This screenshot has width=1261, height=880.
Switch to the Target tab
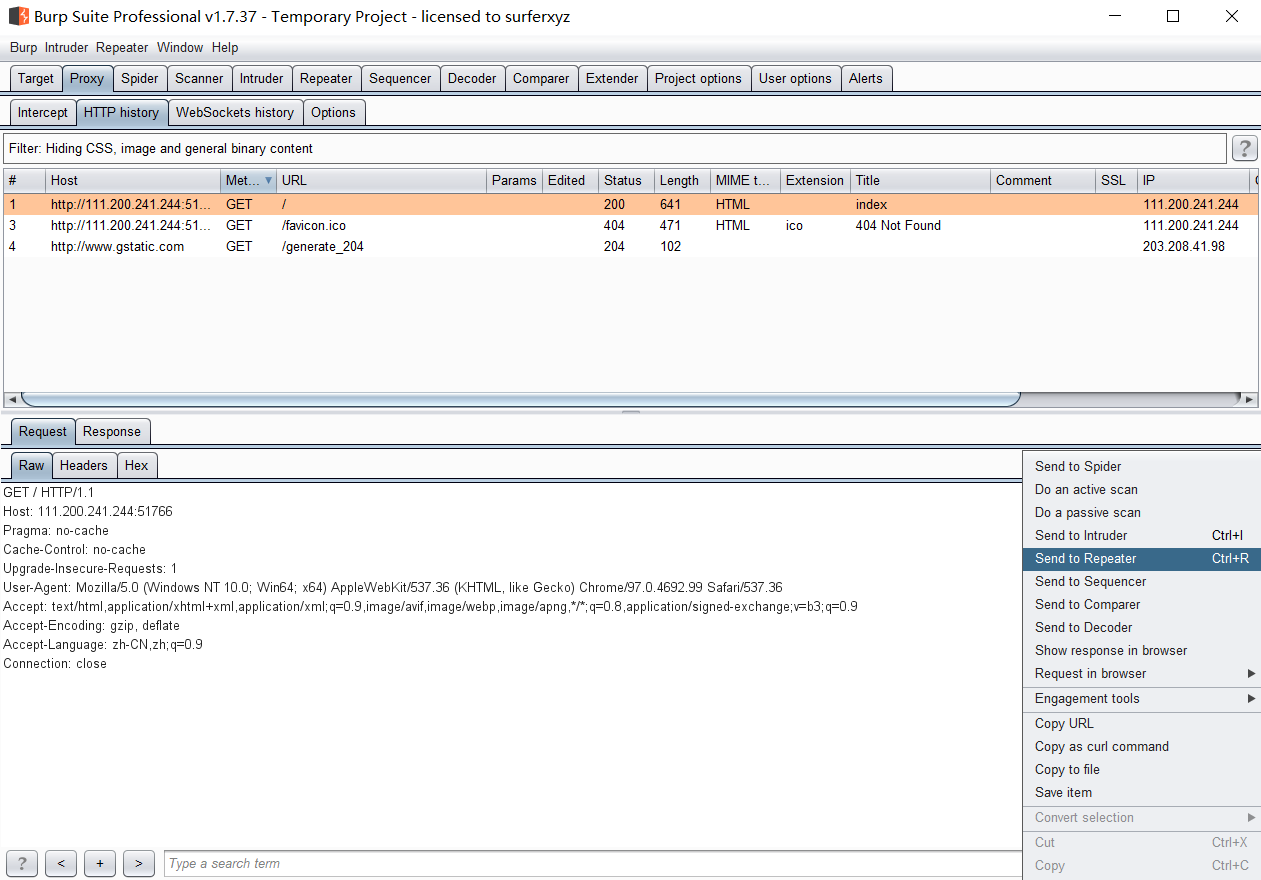[36, 79]
